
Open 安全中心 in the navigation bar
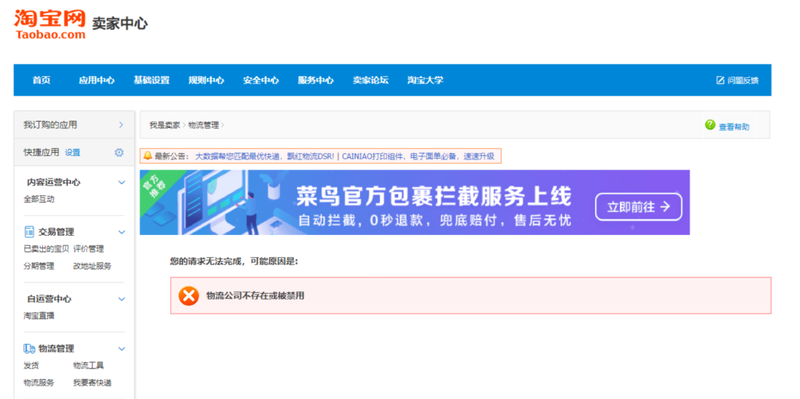coord(261,80)
